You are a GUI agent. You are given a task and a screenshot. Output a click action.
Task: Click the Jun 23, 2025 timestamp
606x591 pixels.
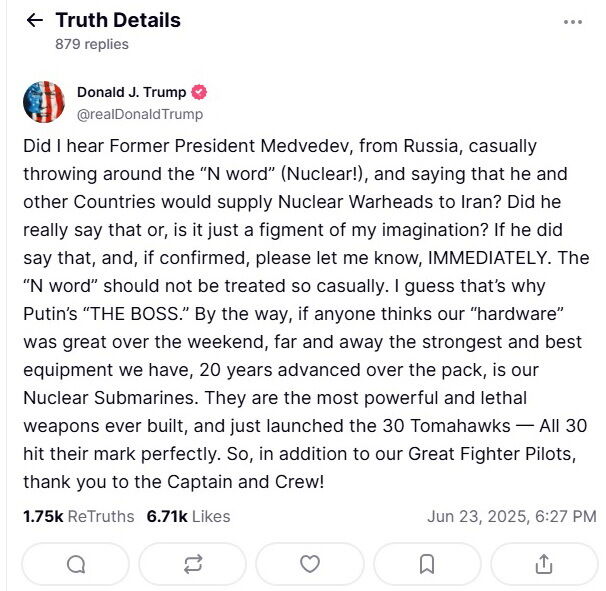pyautogui.click(x=511, y=517)
